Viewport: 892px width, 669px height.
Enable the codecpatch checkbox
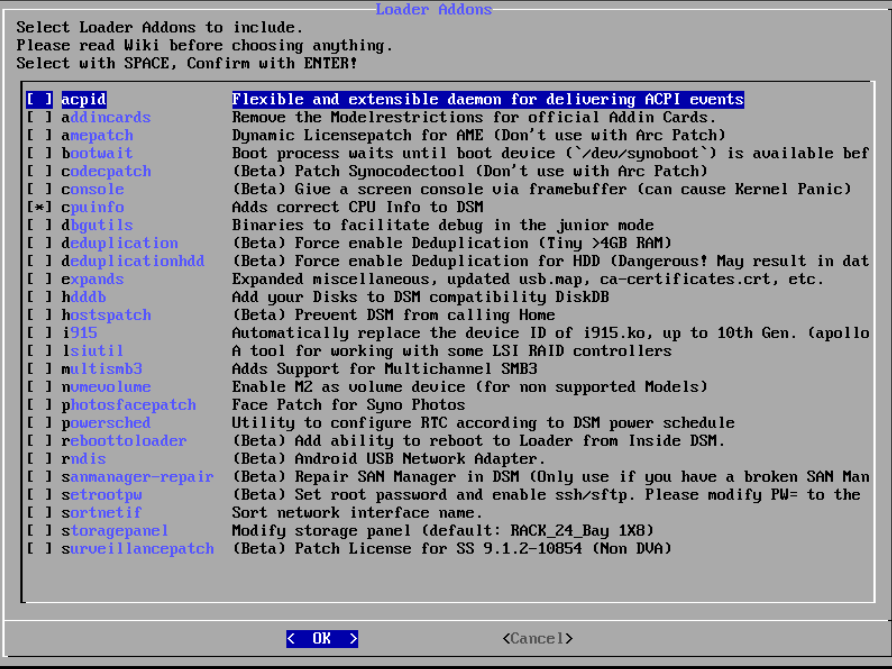(x=40, y=172)
